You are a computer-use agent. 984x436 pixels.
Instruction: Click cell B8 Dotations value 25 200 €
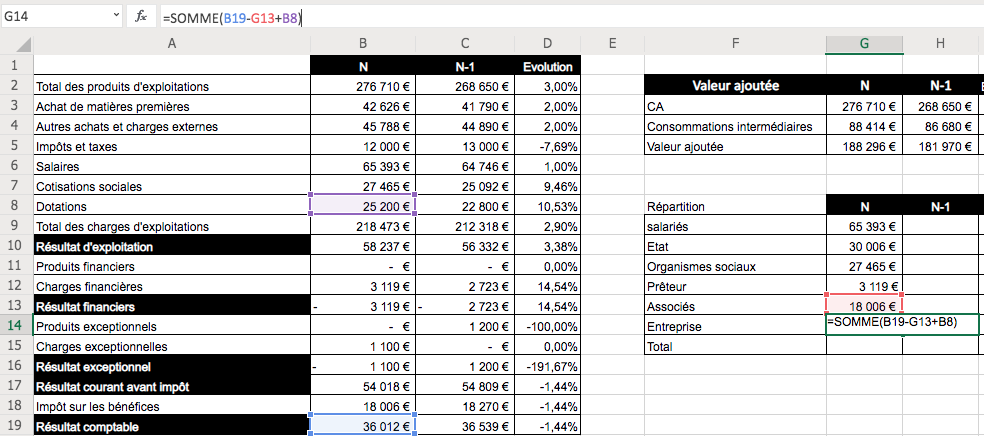363,206
